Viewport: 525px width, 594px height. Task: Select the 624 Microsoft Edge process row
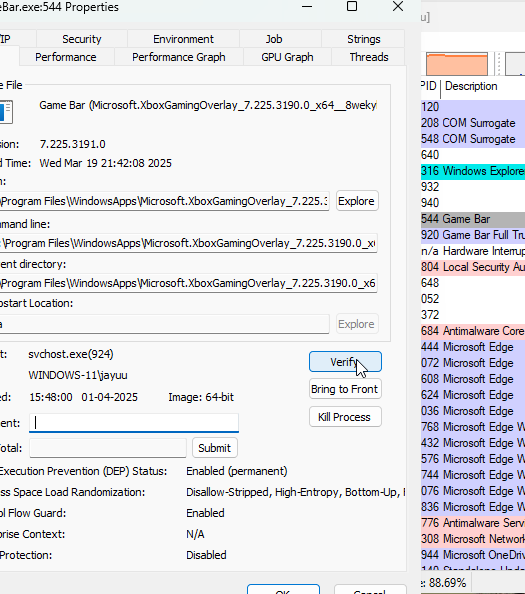point(473,395)
